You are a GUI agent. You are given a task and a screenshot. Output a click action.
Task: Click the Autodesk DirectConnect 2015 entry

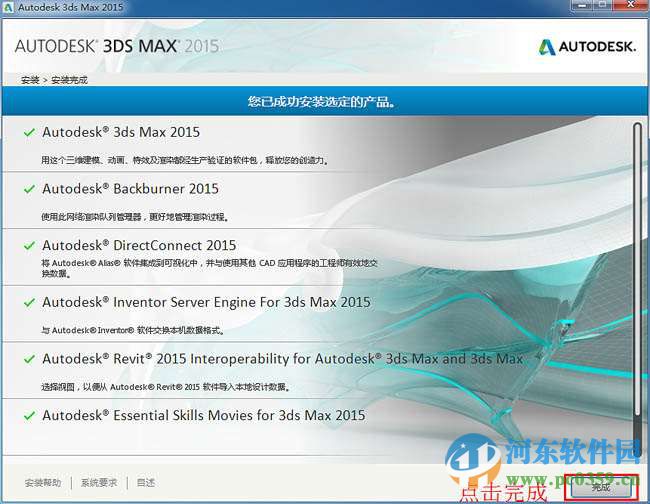139,245
